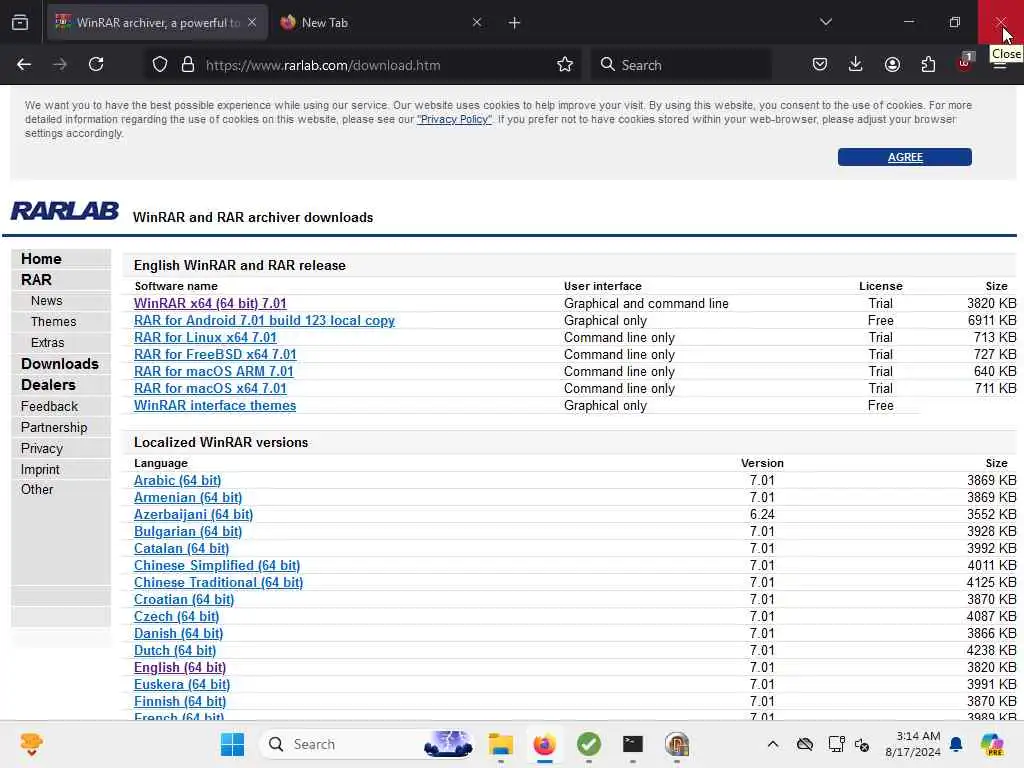The image size is (1024, 768).
Task: Open the tracking protection shield icon
Action: 160,65
